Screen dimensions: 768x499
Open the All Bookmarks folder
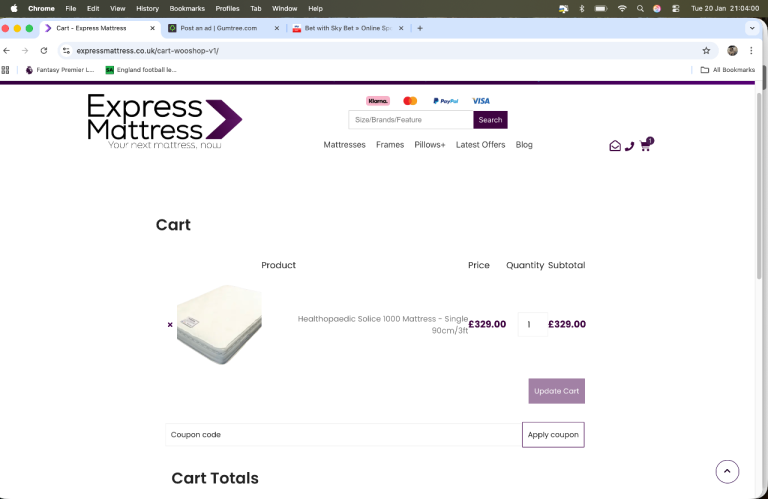pyautogui.click(x=728, y=70)
